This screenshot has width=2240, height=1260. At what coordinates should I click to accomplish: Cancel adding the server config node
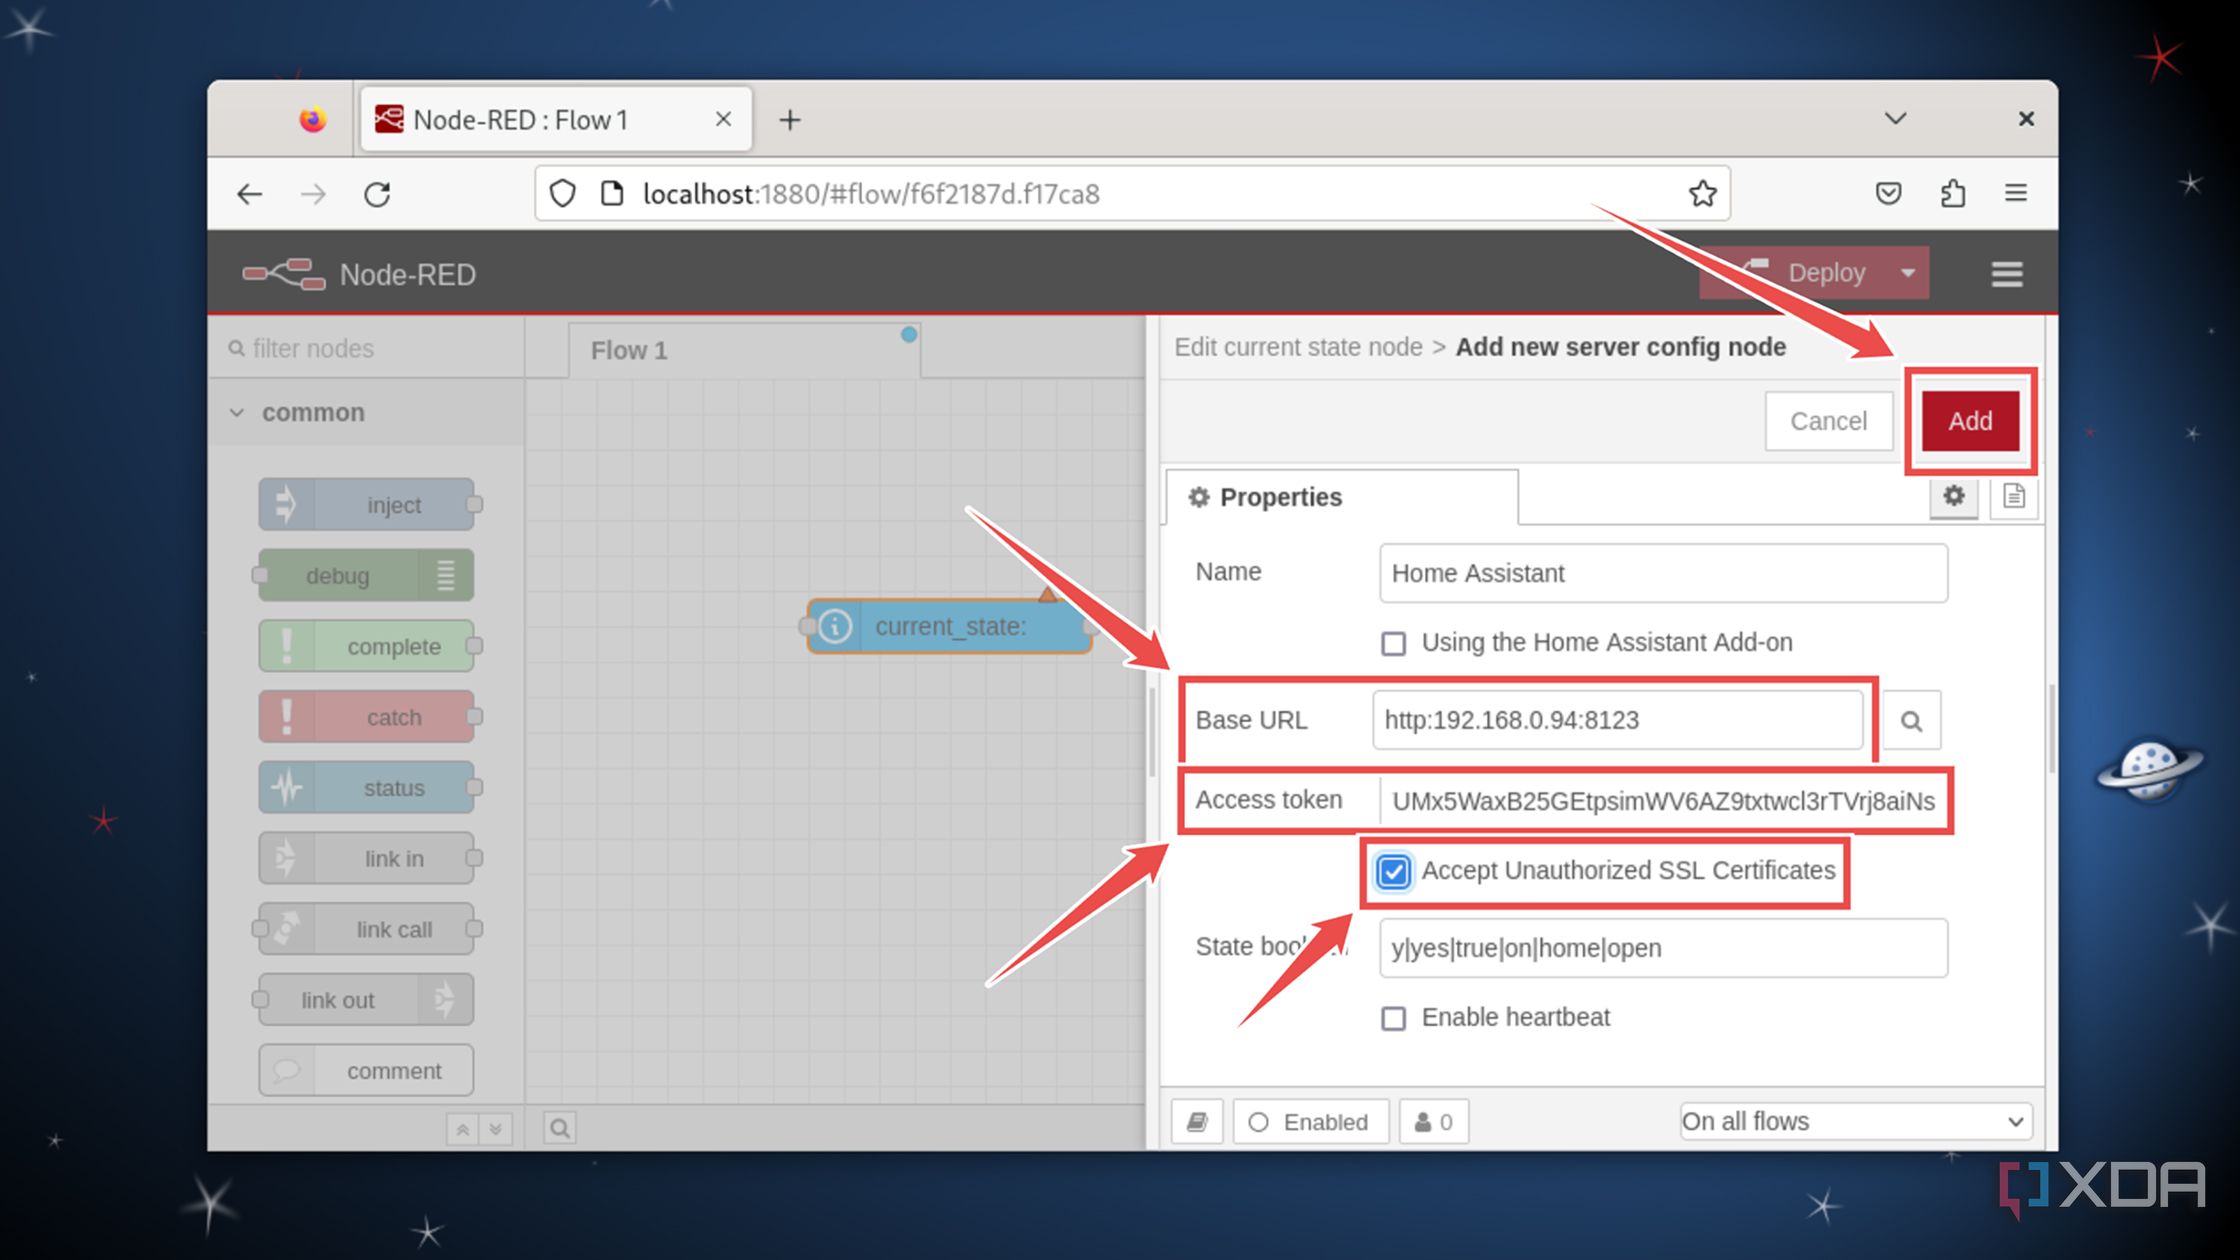[1828, 421]
